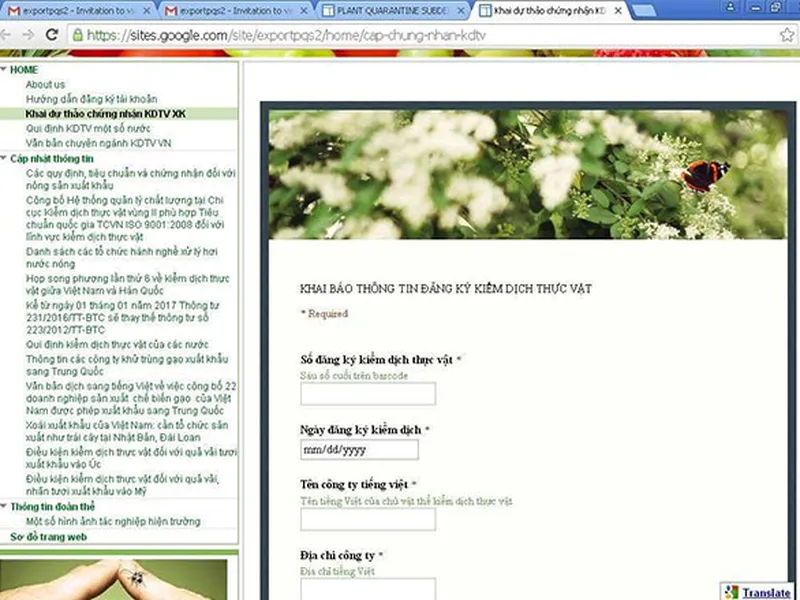
Task: Click the Translate button
Action: (765, 591)
